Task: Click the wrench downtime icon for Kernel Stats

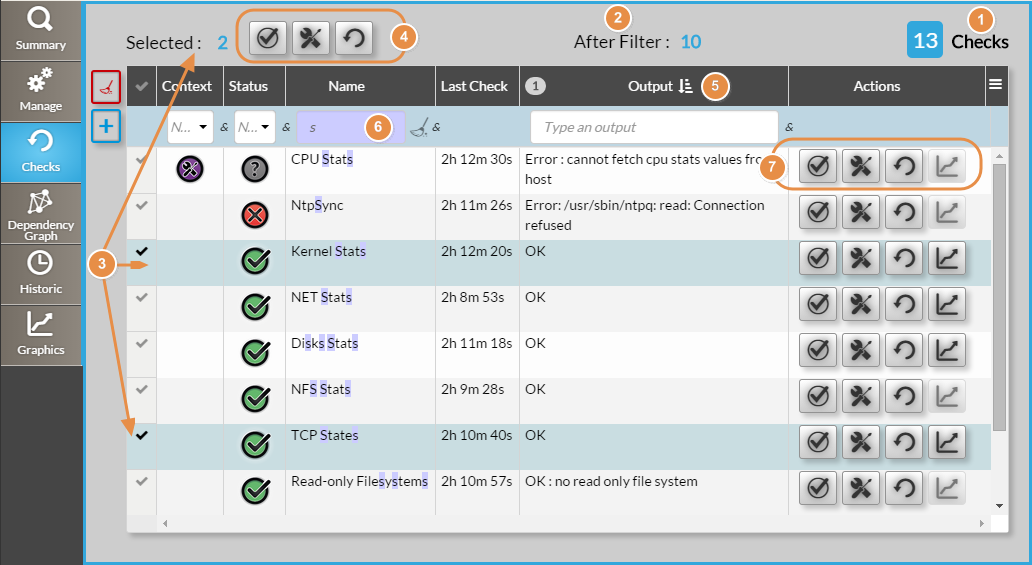Action: pyautogui.click(x=861, y=259)
